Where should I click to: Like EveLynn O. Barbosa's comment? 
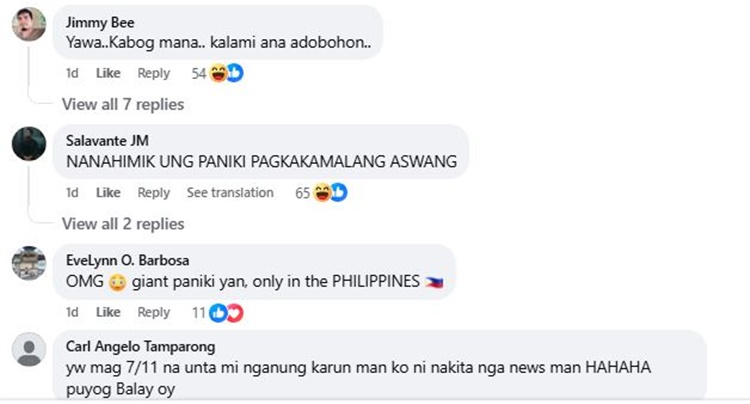point(108,312)
